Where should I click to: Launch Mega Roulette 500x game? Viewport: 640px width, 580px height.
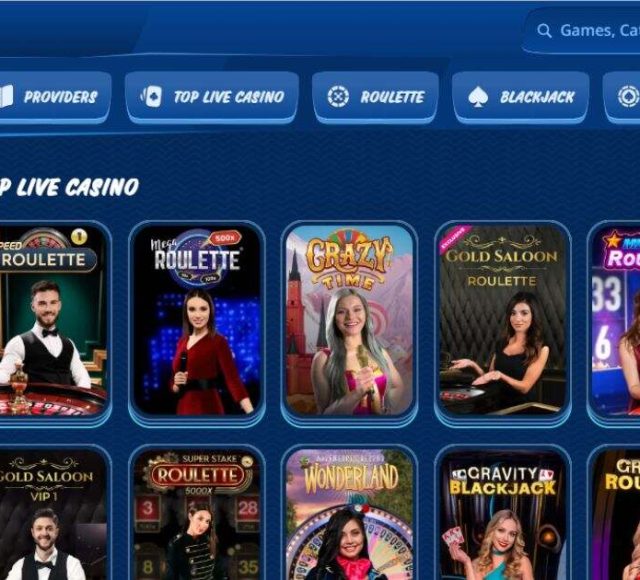tap(197, 320)
